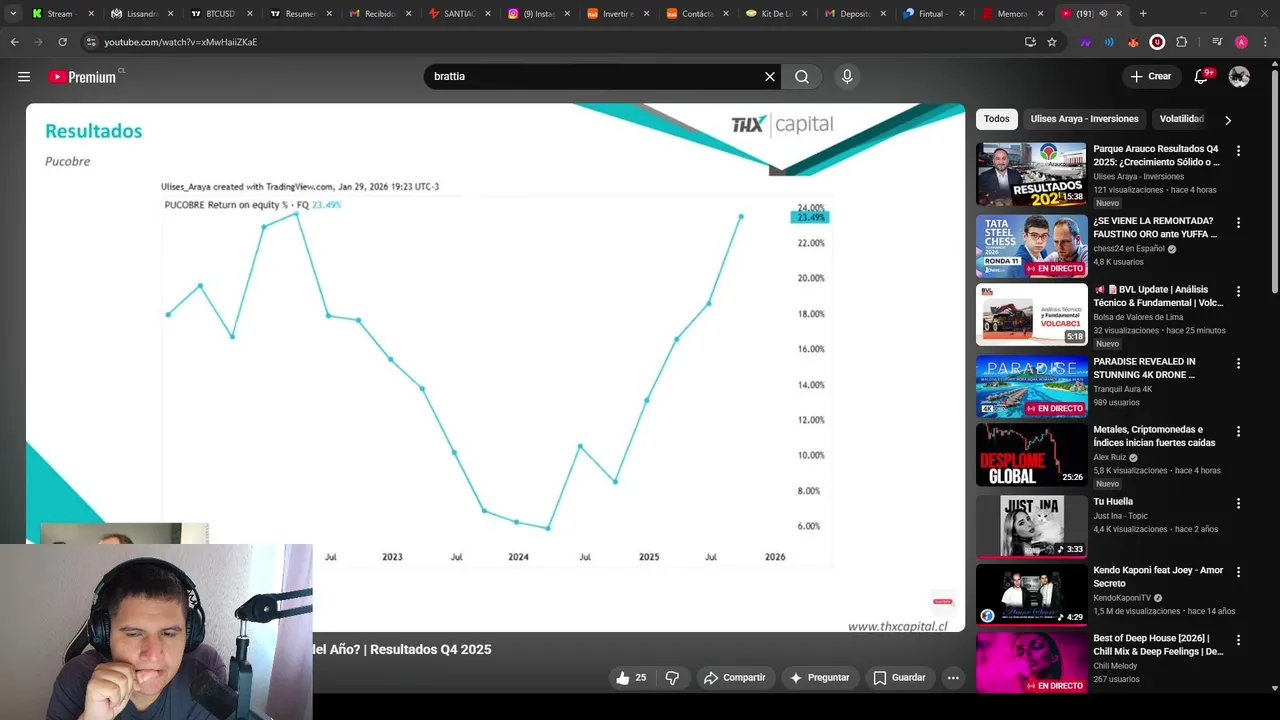Viewport: 1280px width, 720px height.
Task: Reload the page in Chrome
Action: click(62, 42)
